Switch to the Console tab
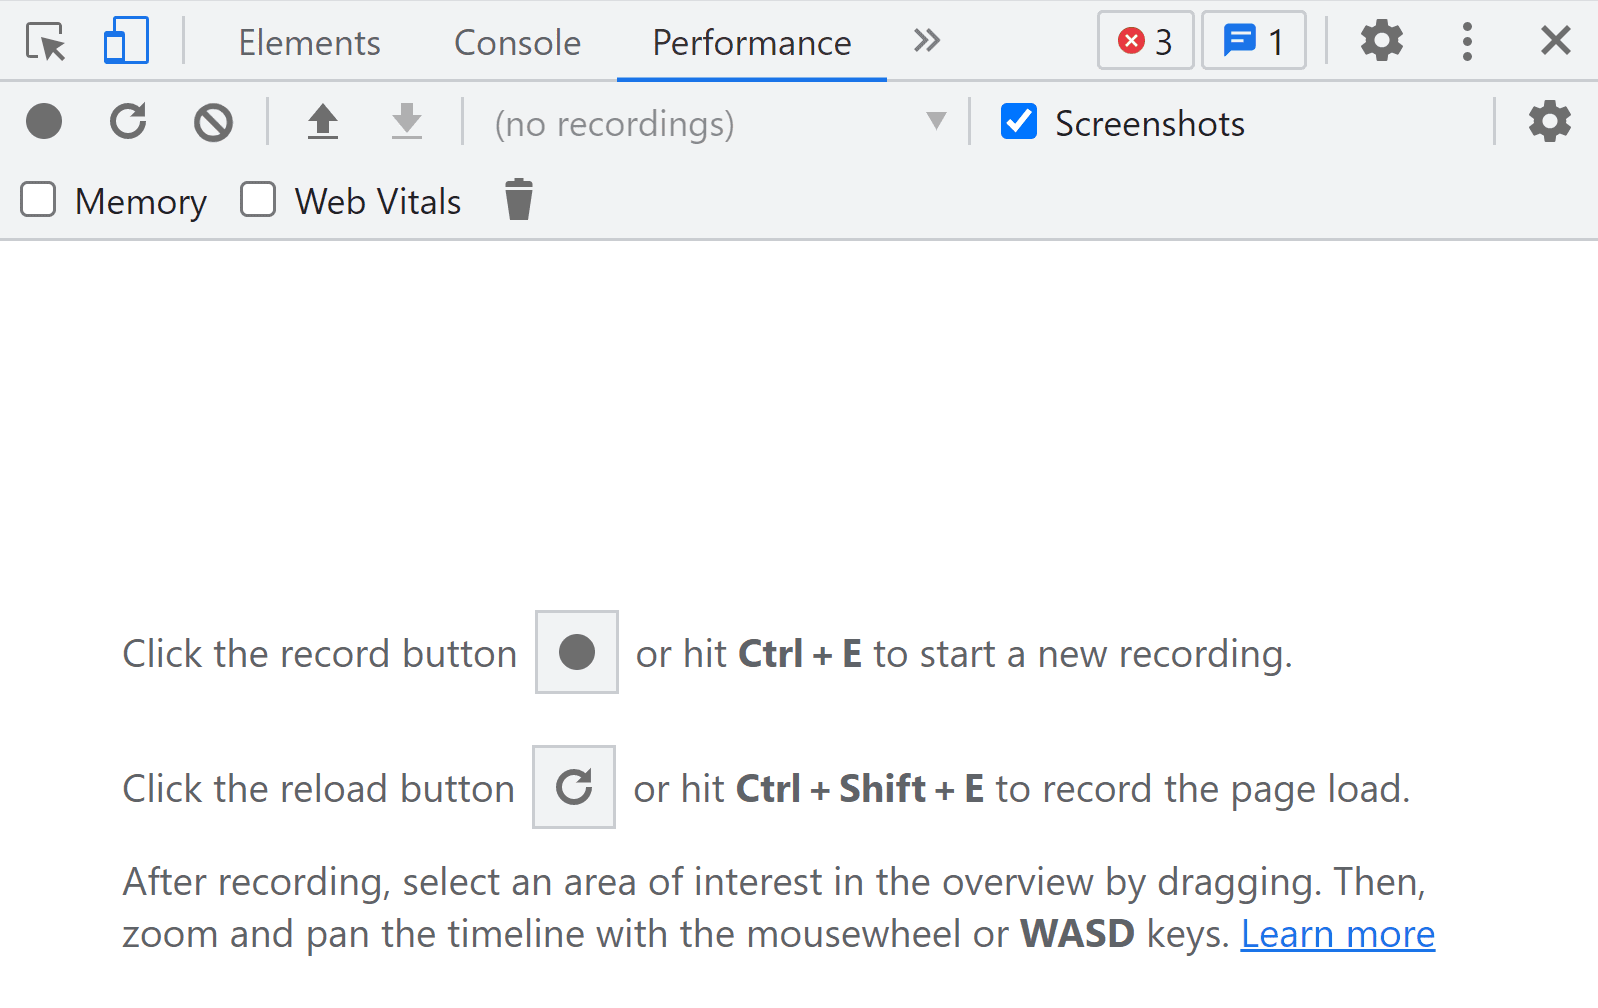This screenshot has width=1598, height=1008. point(517,42)
